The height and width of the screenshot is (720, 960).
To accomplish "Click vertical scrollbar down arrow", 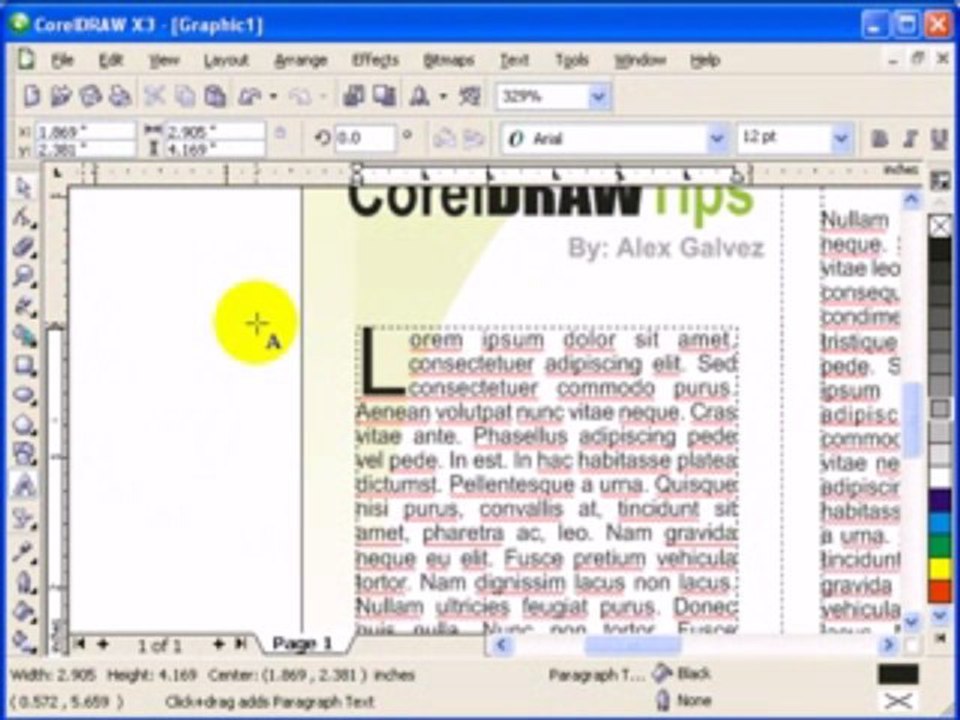I will pyautogui.click(x=912, y=621).
